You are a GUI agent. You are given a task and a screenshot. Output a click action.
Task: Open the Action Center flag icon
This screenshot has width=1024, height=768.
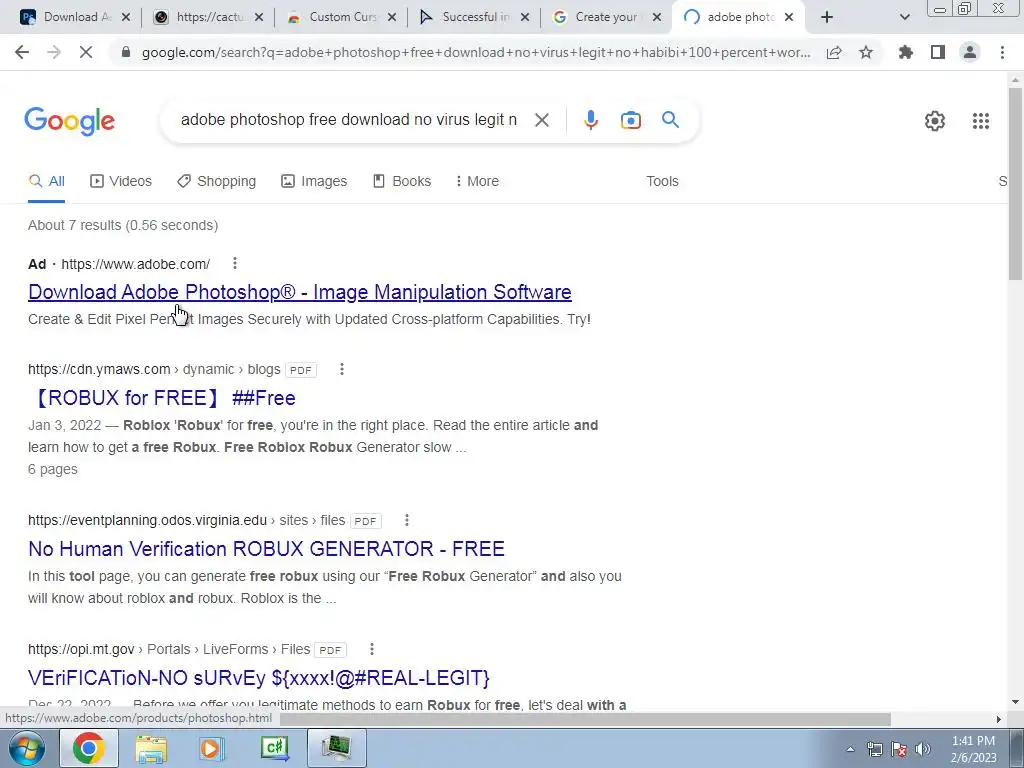(899, 749)
